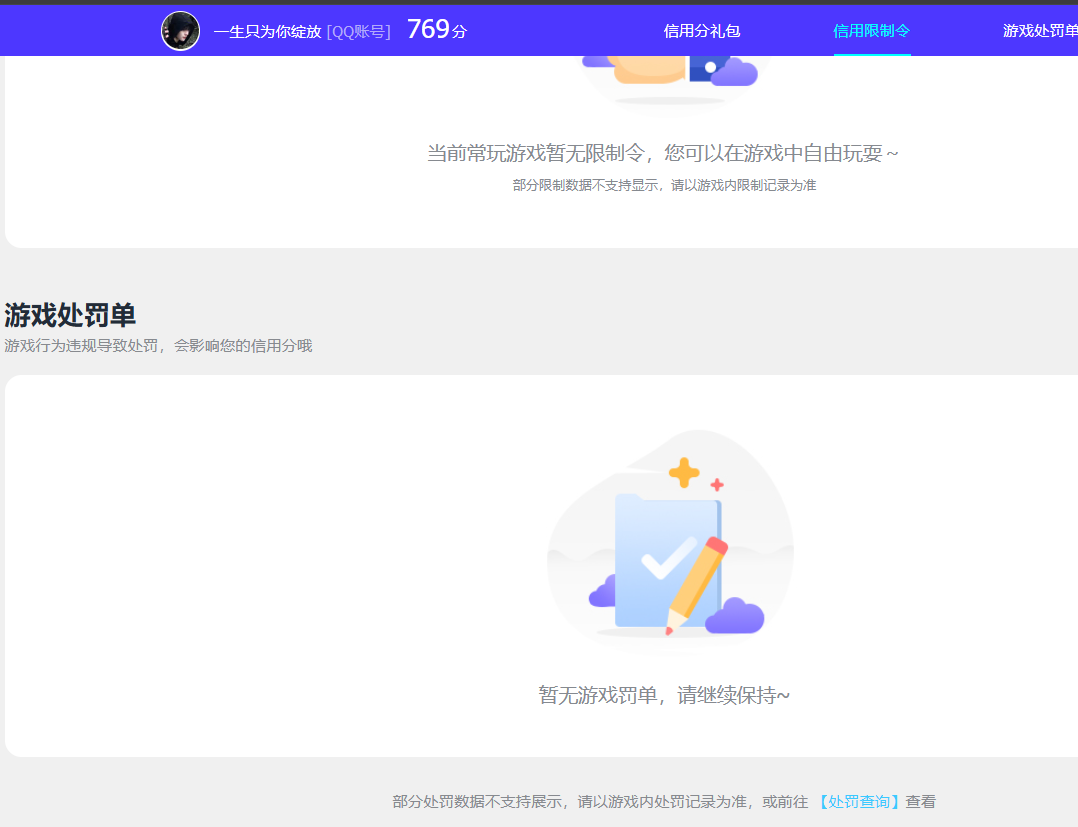The image size is (1078, 827).
Task: Open the 游戏处罚单 tab in the header
Action: pos(1040,31)
